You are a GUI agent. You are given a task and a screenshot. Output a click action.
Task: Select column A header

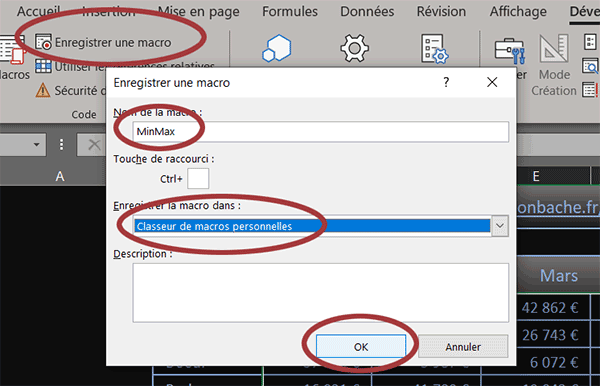click(60, 177)
